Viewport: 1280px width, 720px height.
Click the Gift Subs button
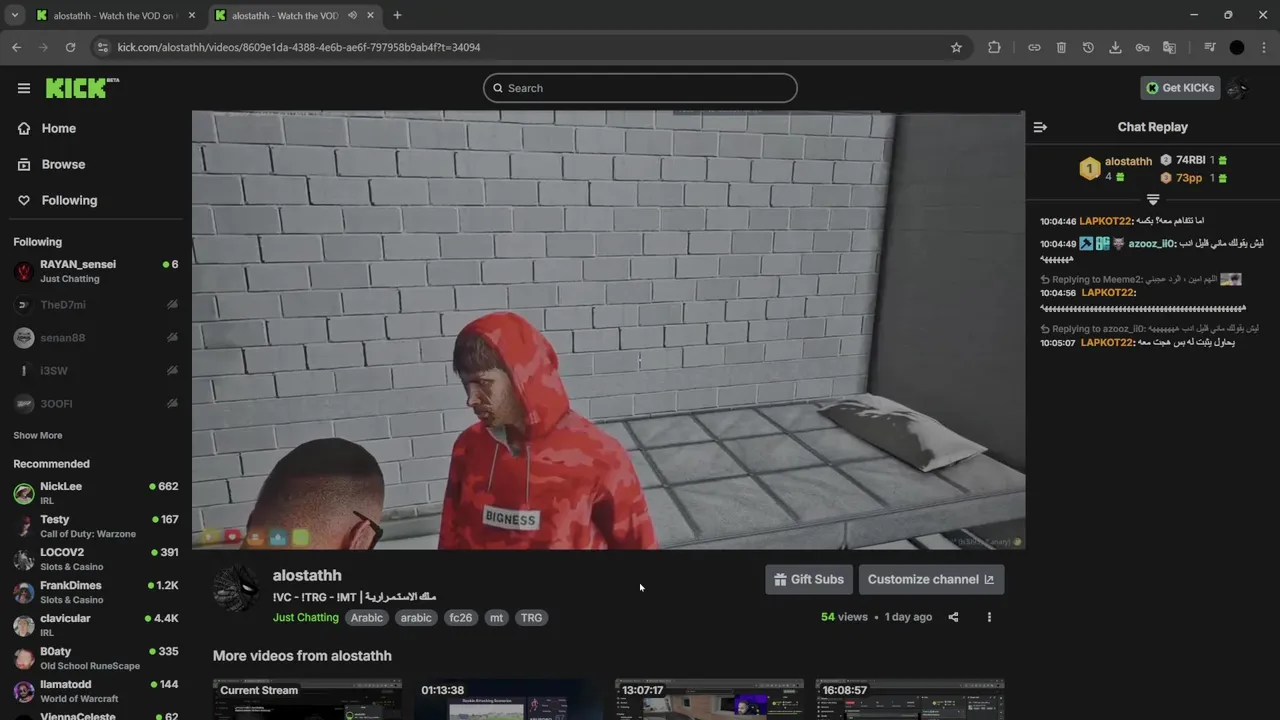coord(809,579)
